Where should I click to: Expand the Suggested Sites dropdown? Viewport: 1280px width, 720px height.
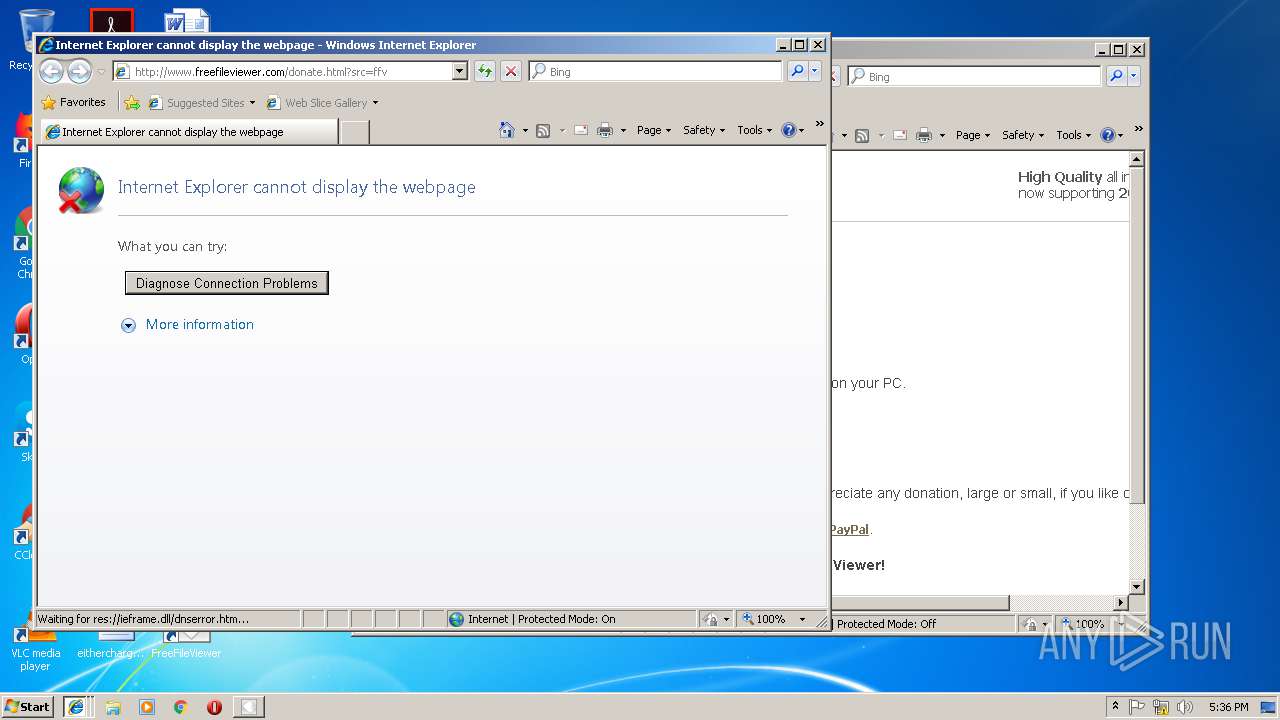click(x=252, y=103)
